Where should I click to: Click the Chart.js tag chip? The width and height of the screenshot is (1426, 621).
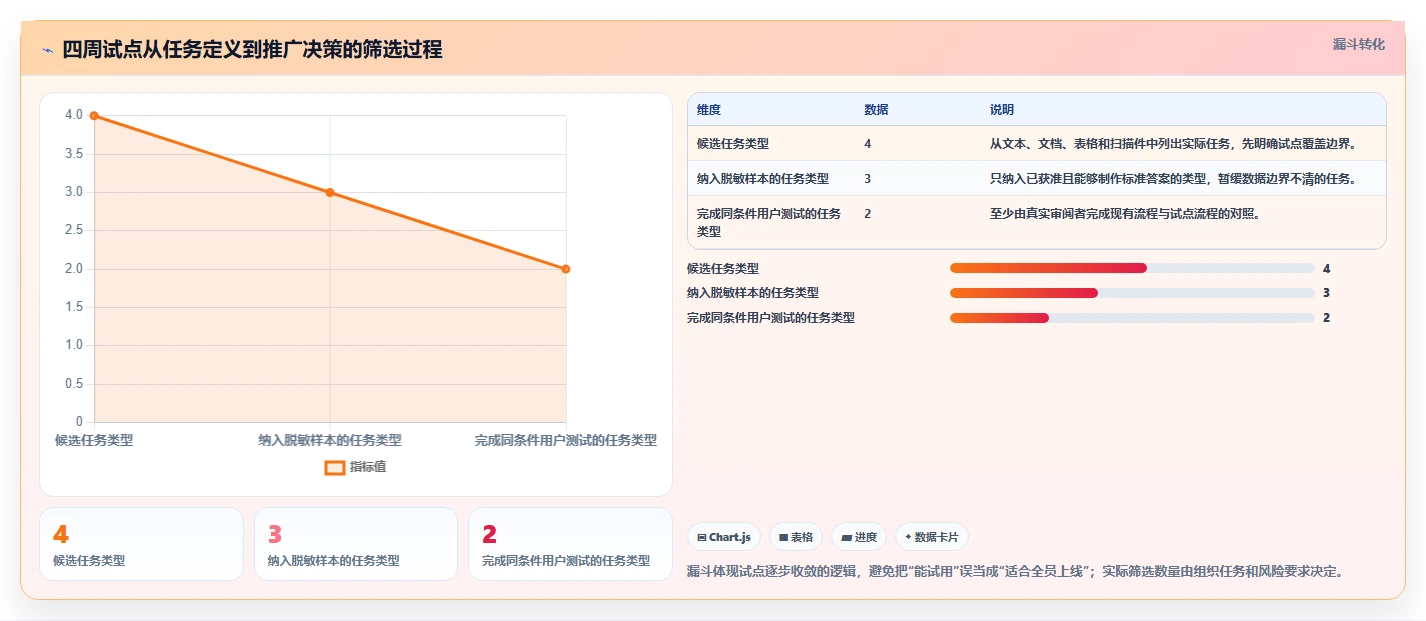click(724, 537)
